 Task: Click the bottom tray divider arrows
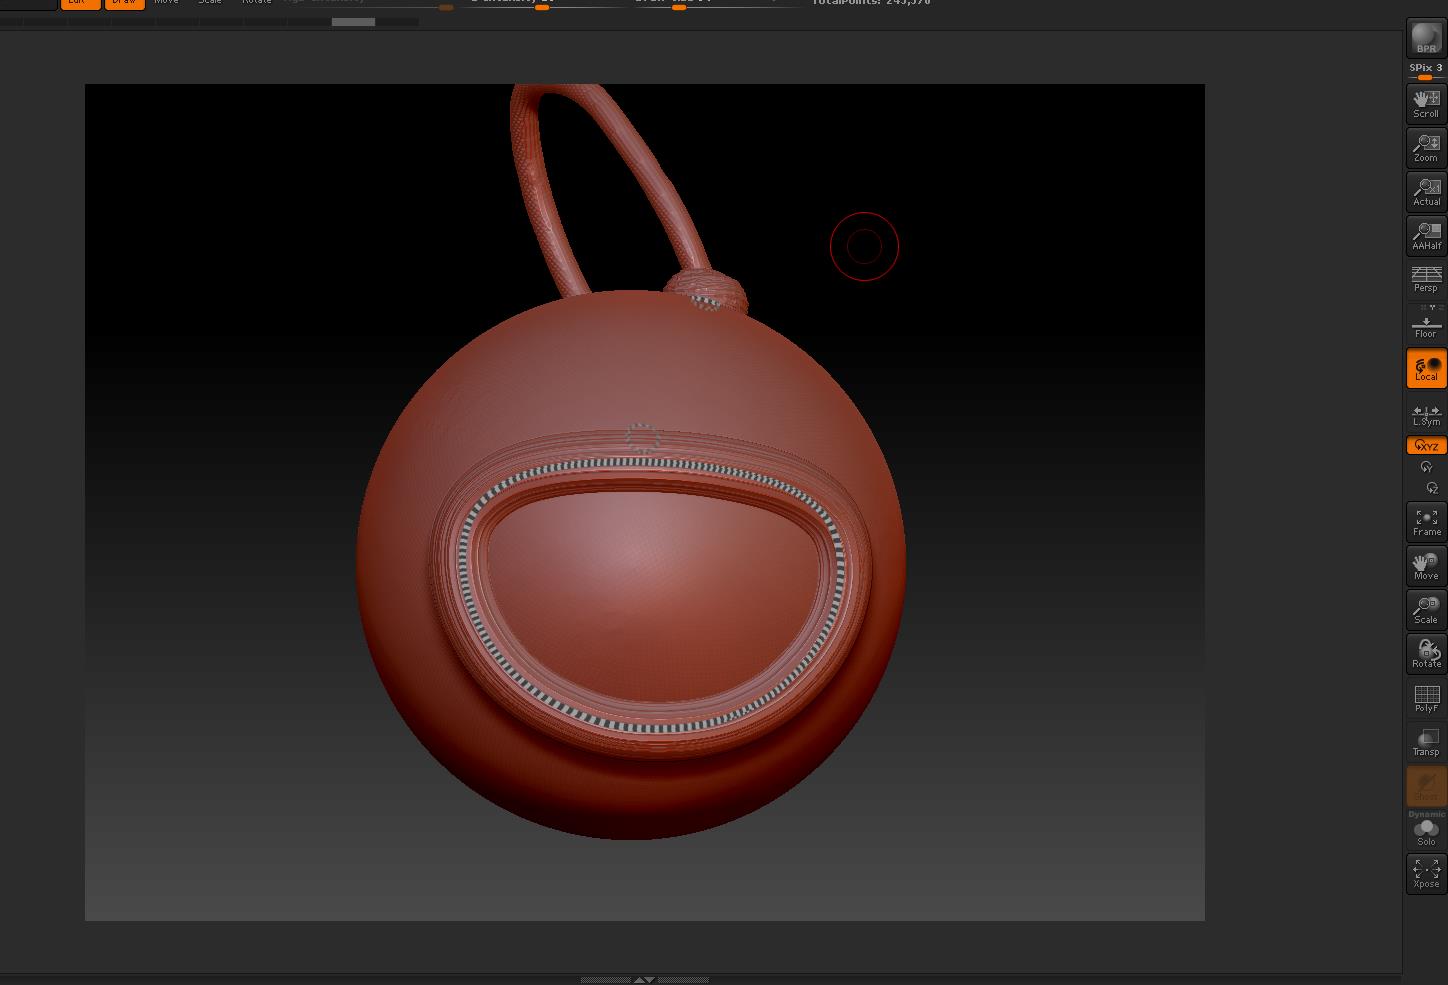tap(645, 980)
